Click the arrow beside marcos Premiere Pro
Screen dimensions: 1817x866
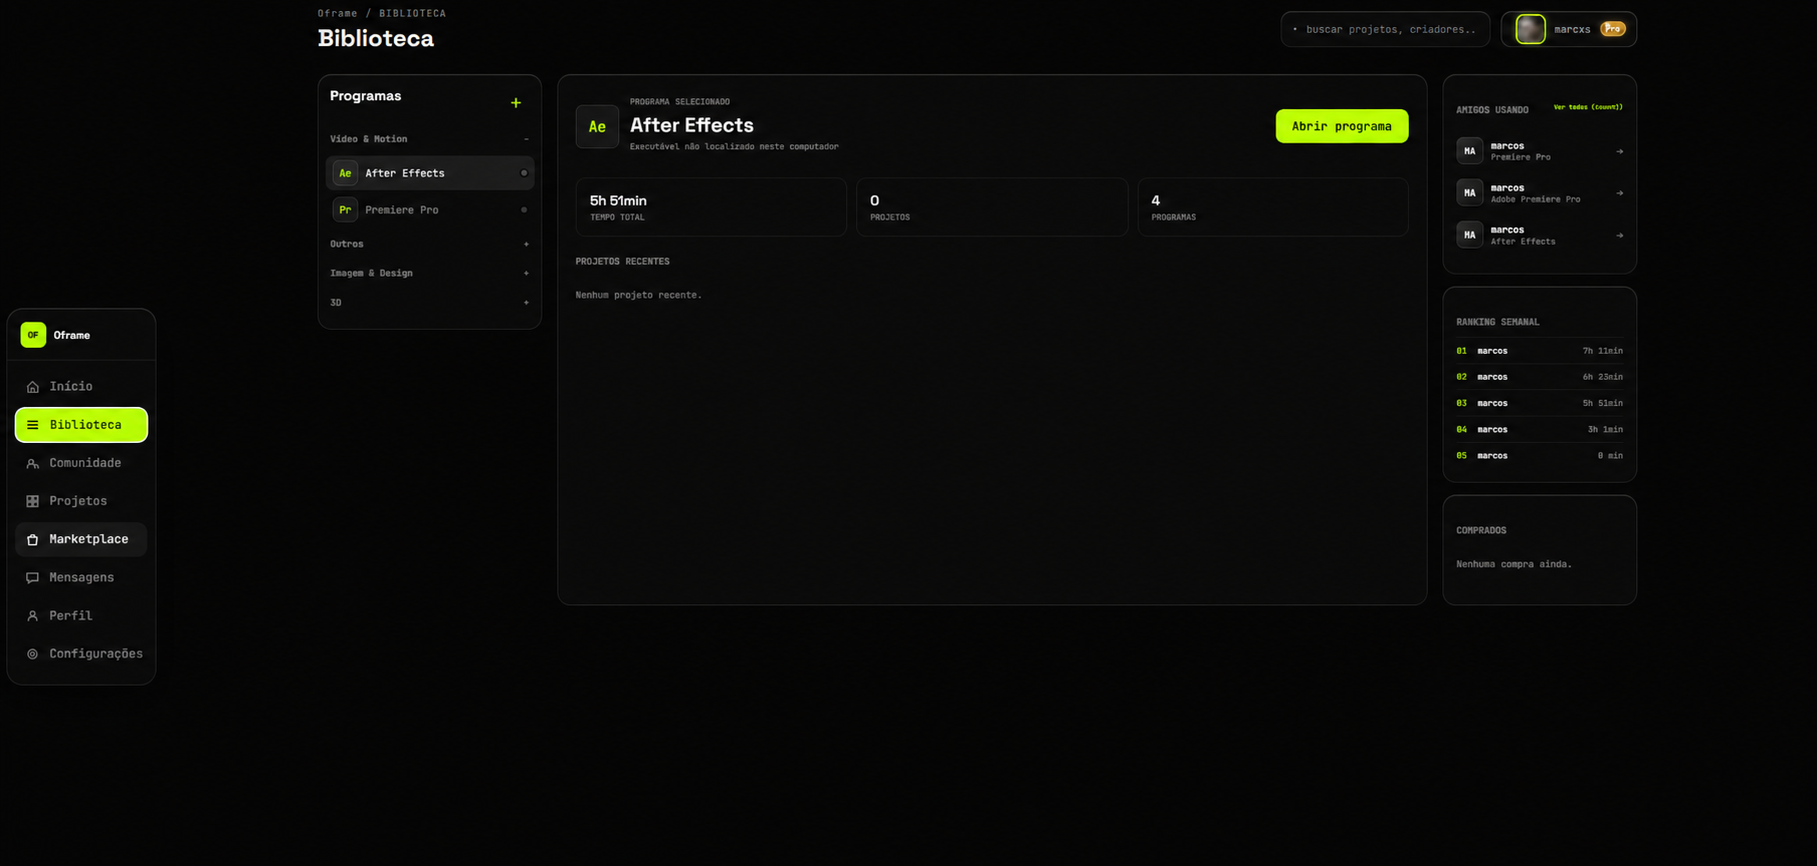[x=1620, y=152]
